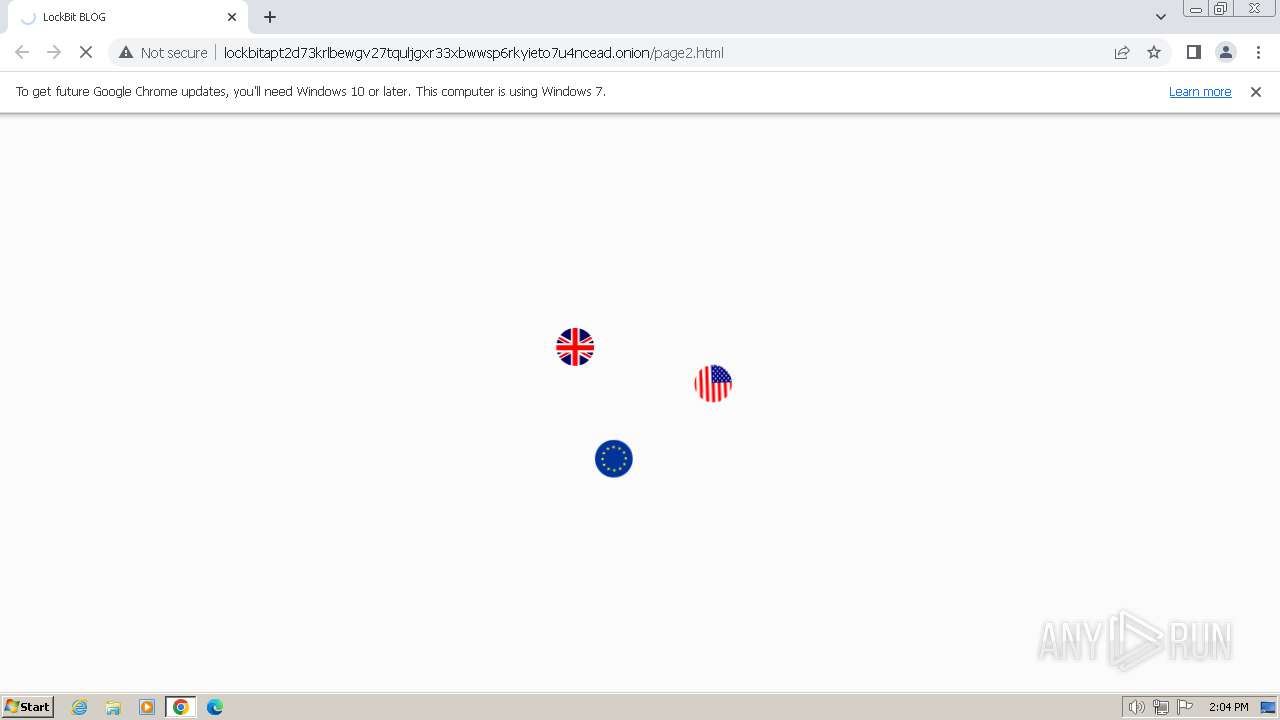Click the 2:04 PM clock

pyautogui.click(x=1228, y=707)
